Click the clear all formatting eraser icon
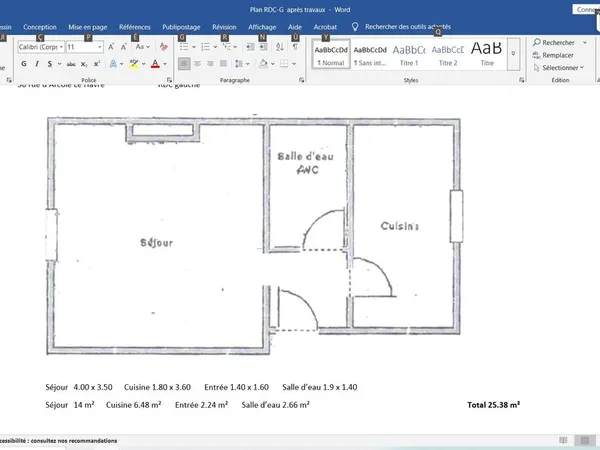 pos(164,47)
